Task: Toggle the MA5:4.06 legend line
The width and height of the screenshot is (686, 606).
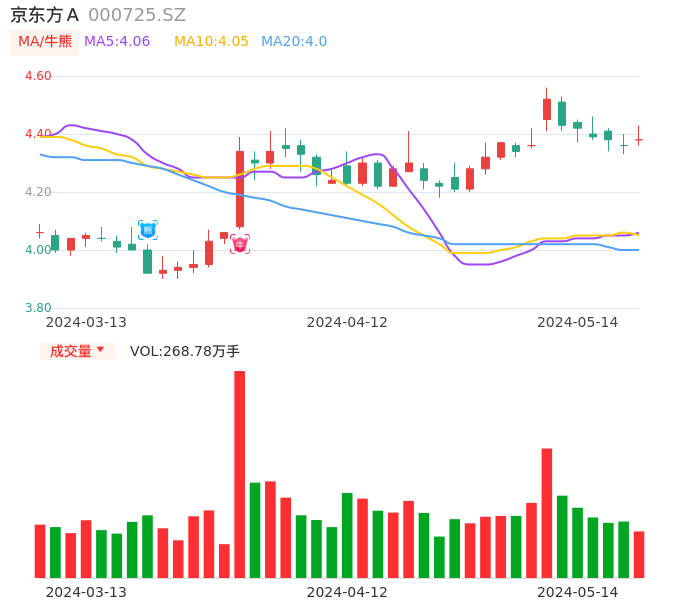Action: [117, 42]
